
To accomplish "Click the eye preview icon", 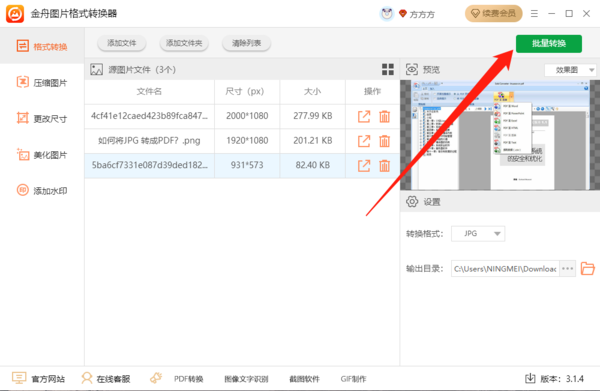I will (x=412, y=69).
